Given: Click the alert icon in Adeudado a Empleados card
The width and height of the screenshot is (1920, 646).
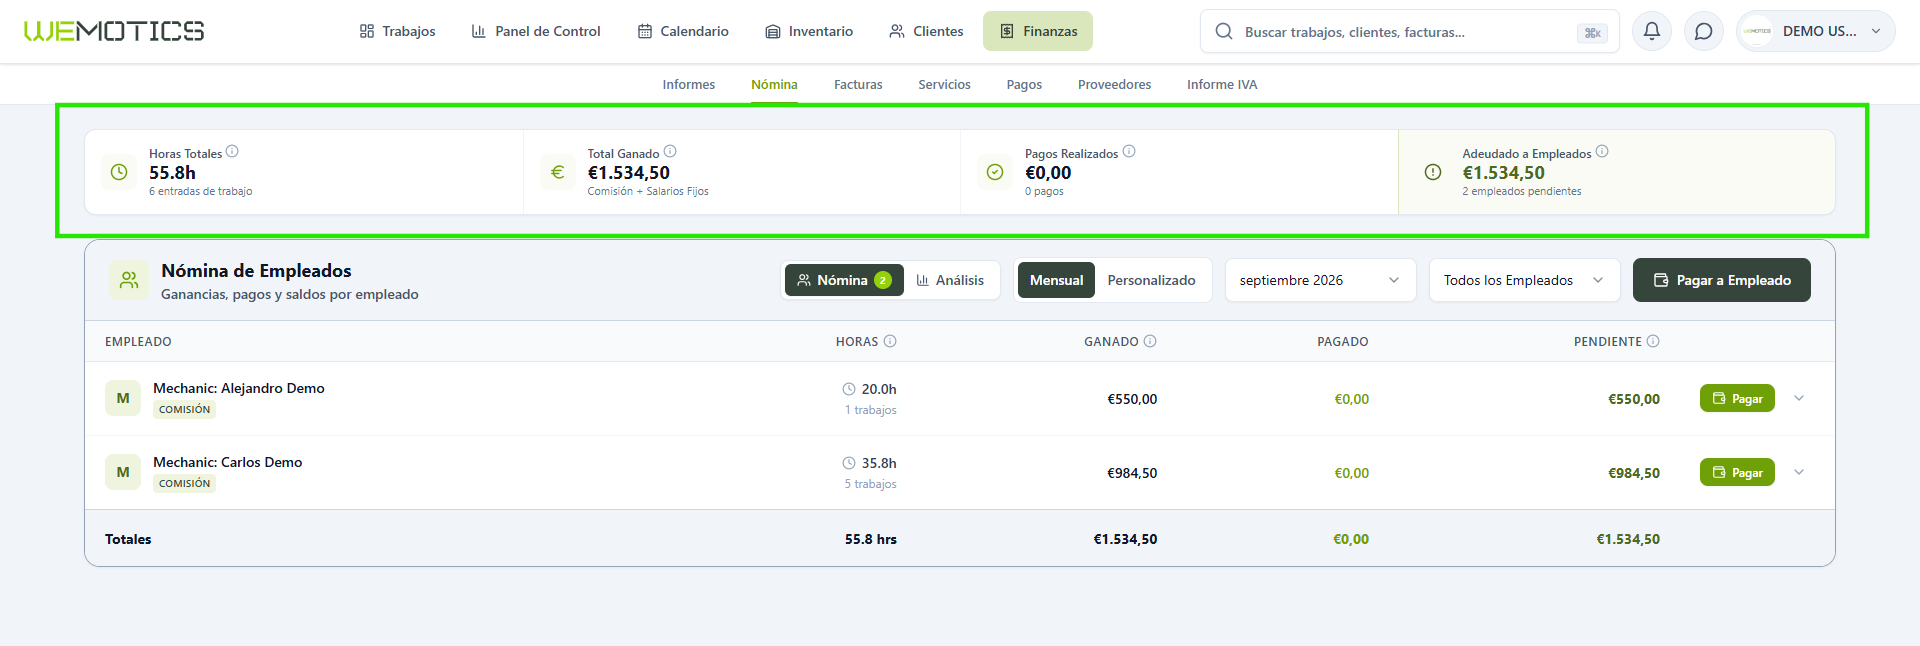Looking at the screenshot, I should click(1433, 172).
